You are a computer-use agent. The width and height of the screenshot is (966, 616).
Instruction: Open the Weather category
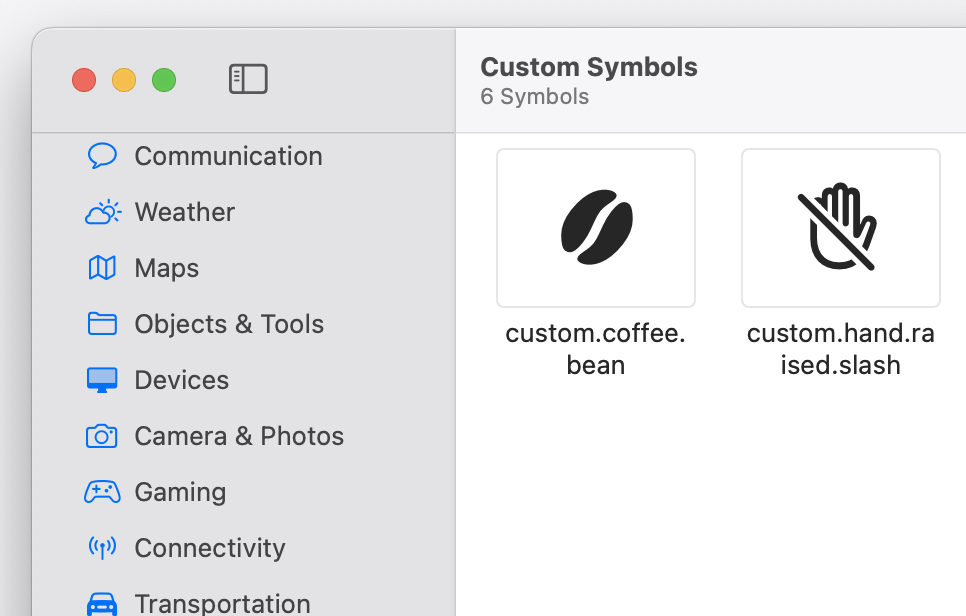[x=185, y=212]
